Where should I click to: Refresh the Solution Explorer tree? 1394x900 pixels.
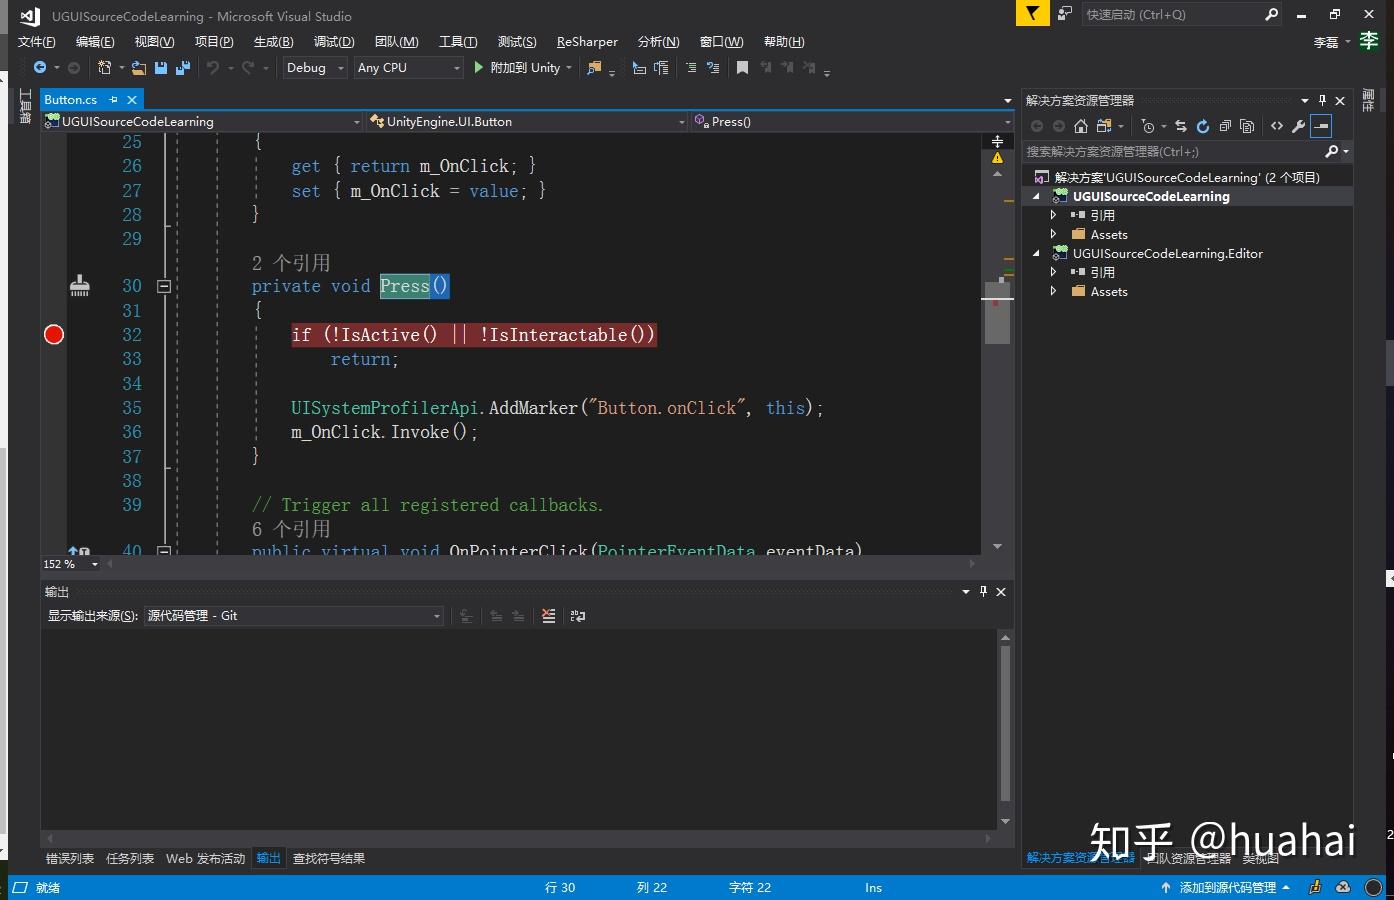coord(1203,126)
